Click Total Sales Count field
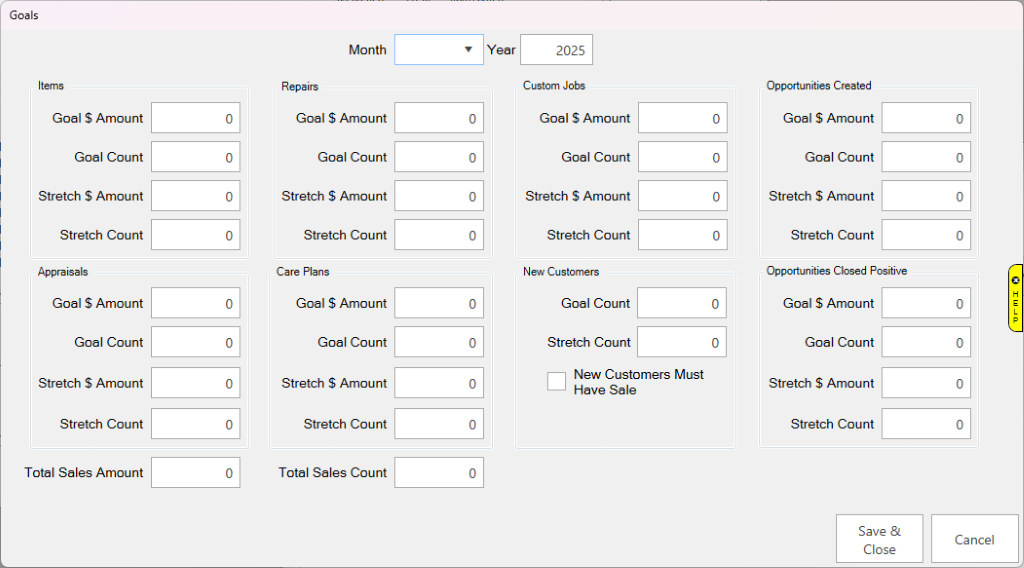1024x568 pixels. [439, 473]
